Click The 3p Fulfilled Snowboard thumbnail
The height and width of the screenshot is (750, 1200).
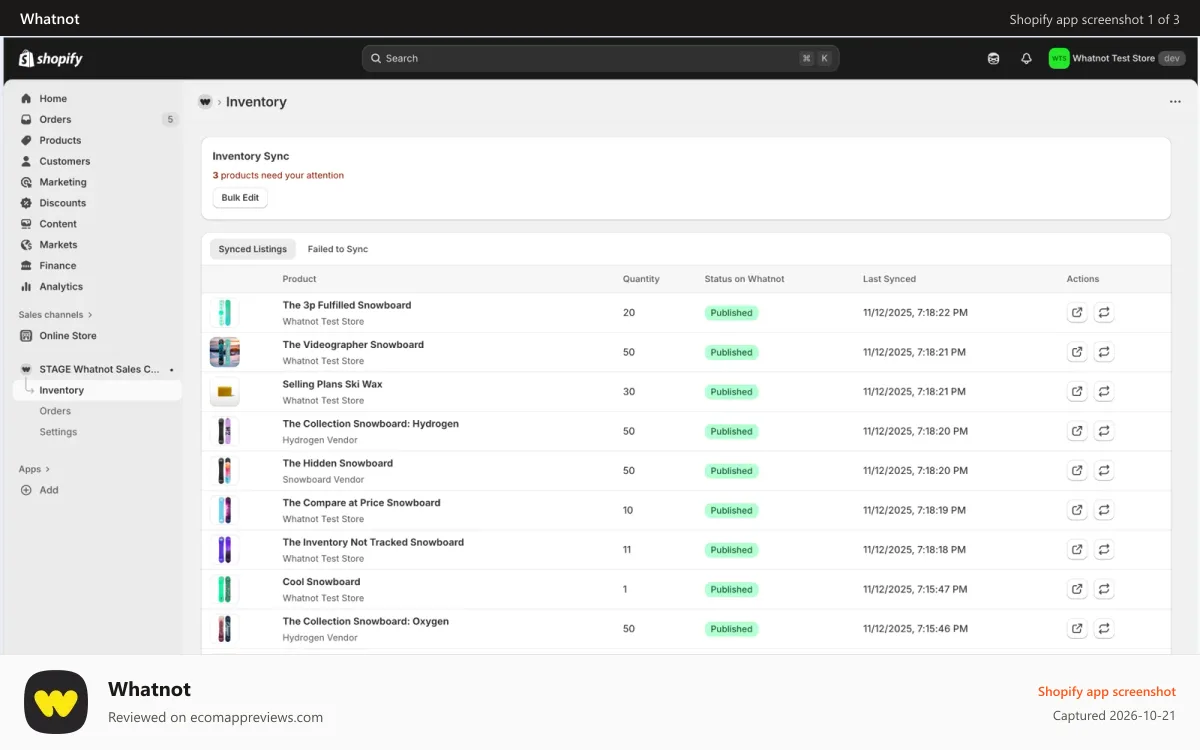[224, 313]
